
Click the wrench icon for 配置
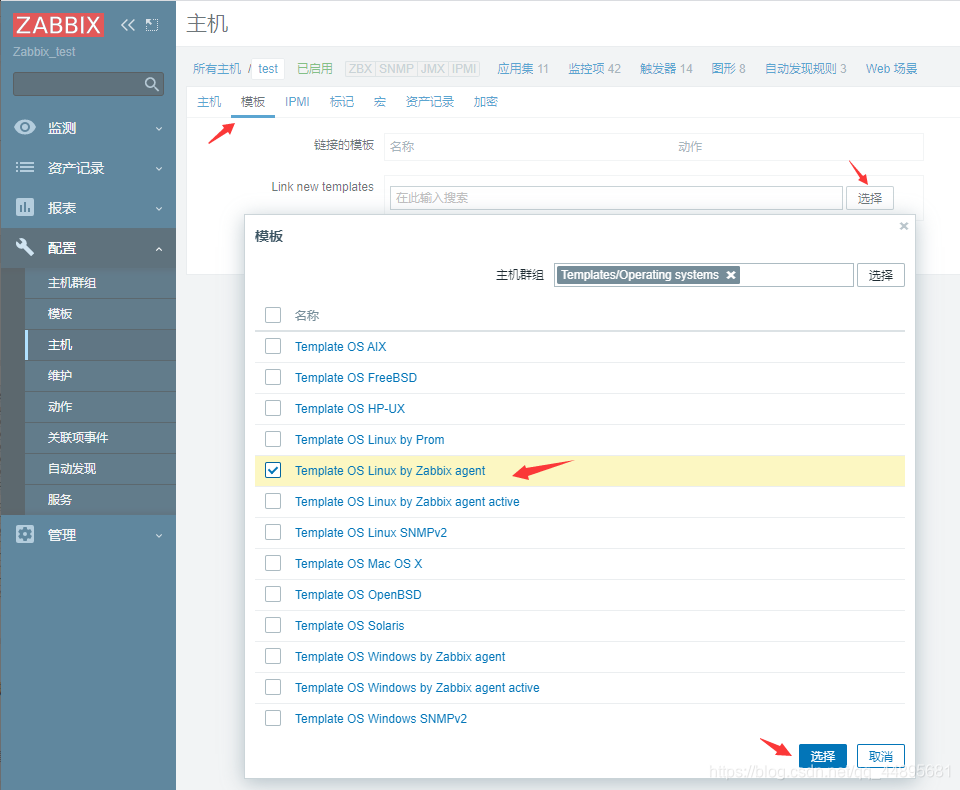[x=24, y=247]
